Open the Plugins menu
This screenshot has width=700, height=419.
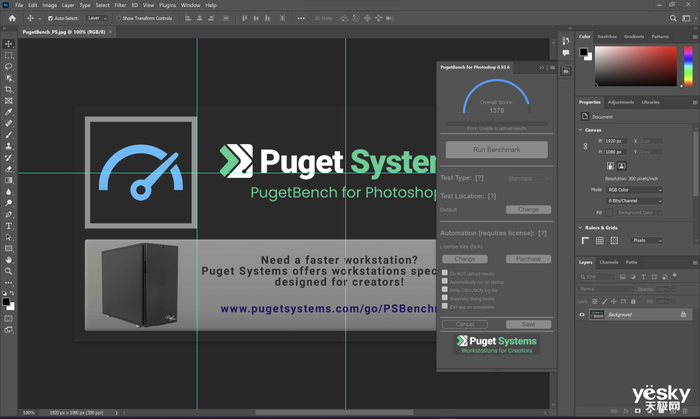pos(167,5)
